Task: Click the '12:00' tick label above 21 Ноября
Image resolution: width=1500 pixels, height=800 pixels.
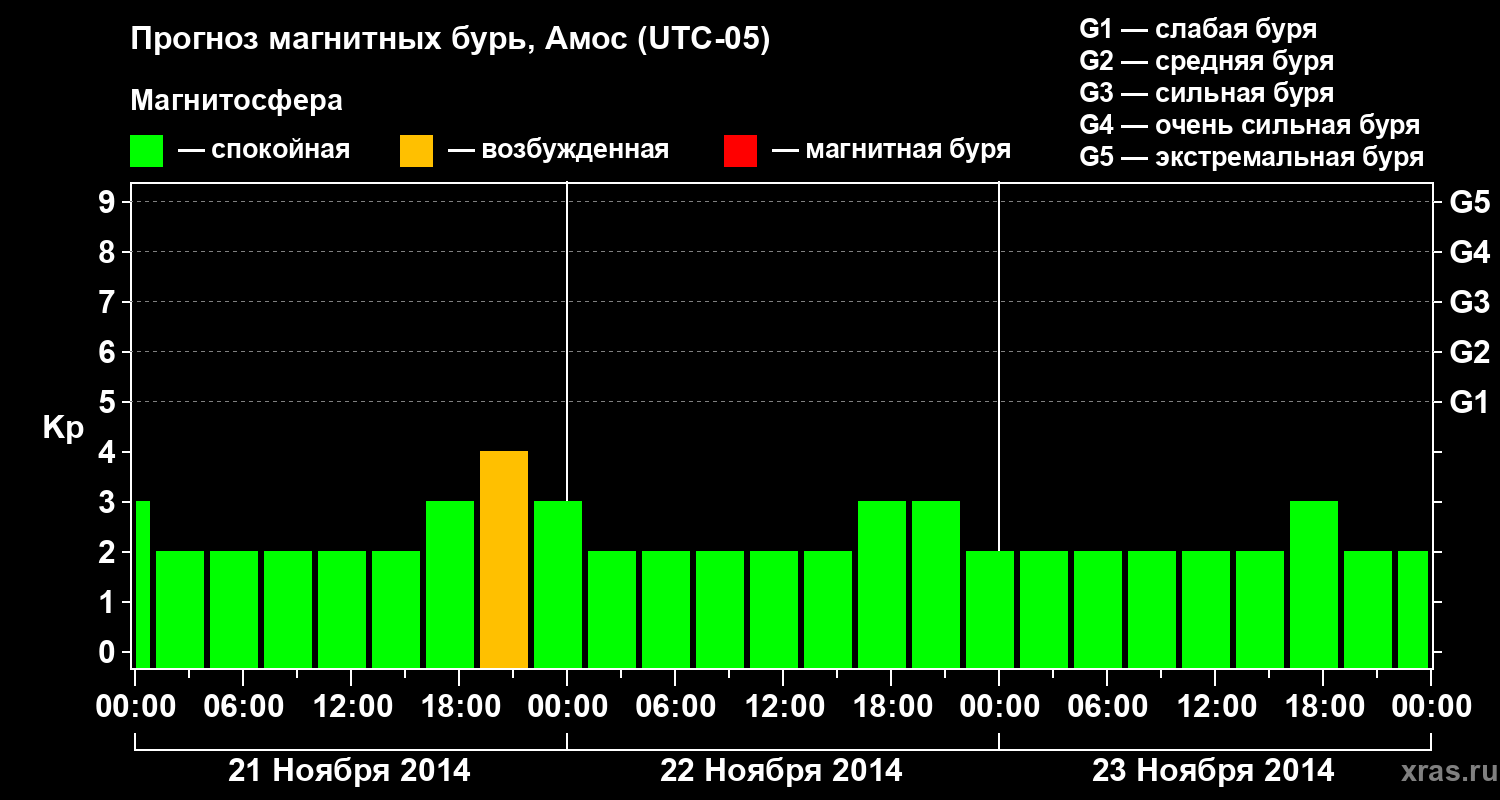Action: 352,707
